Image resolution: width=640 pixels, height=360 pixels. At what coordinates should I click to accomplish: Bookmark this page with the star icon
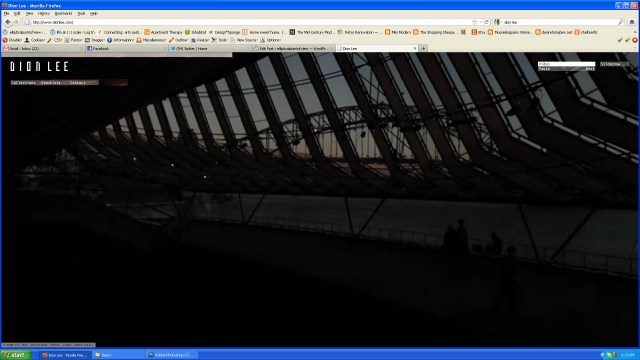point(474,22)
